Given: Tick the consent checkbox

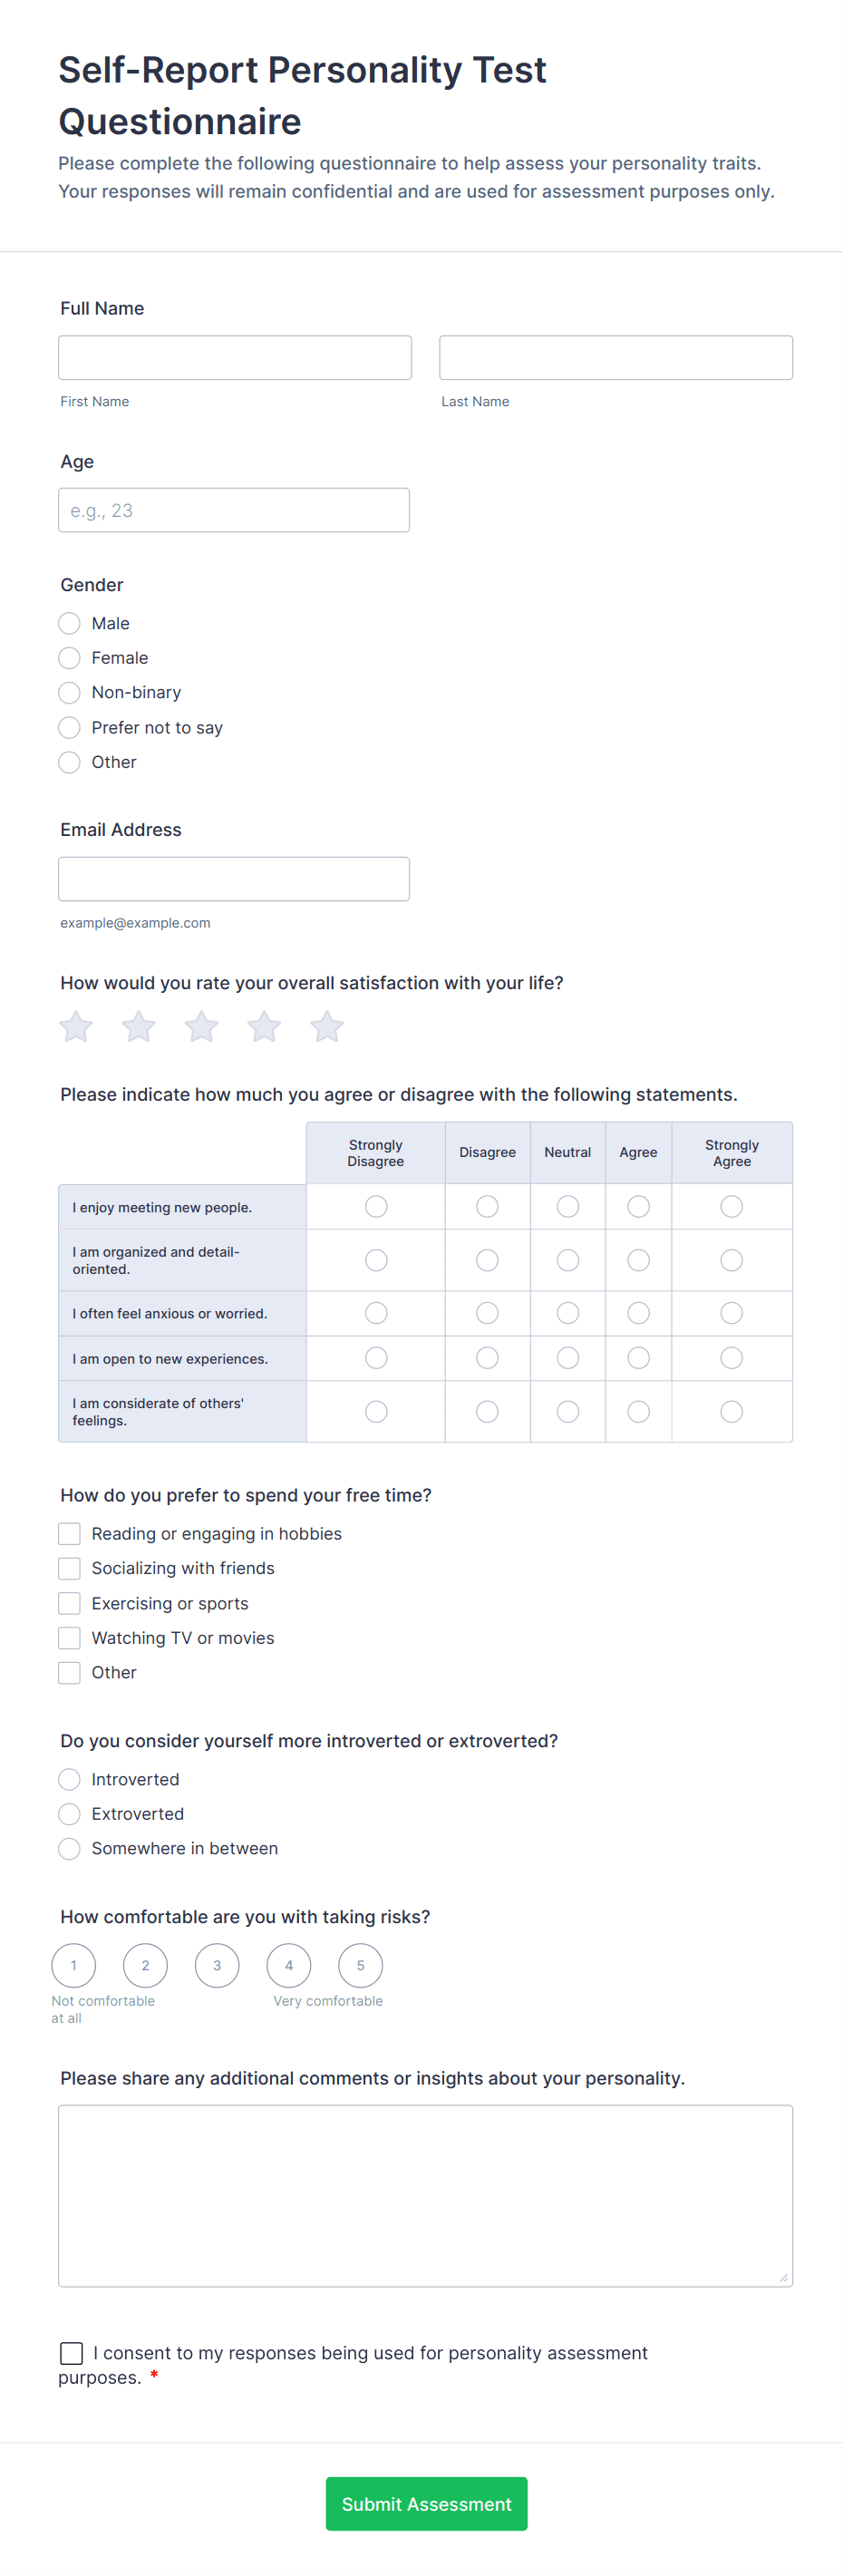Looking at the screenshot, I should 72,2353.
